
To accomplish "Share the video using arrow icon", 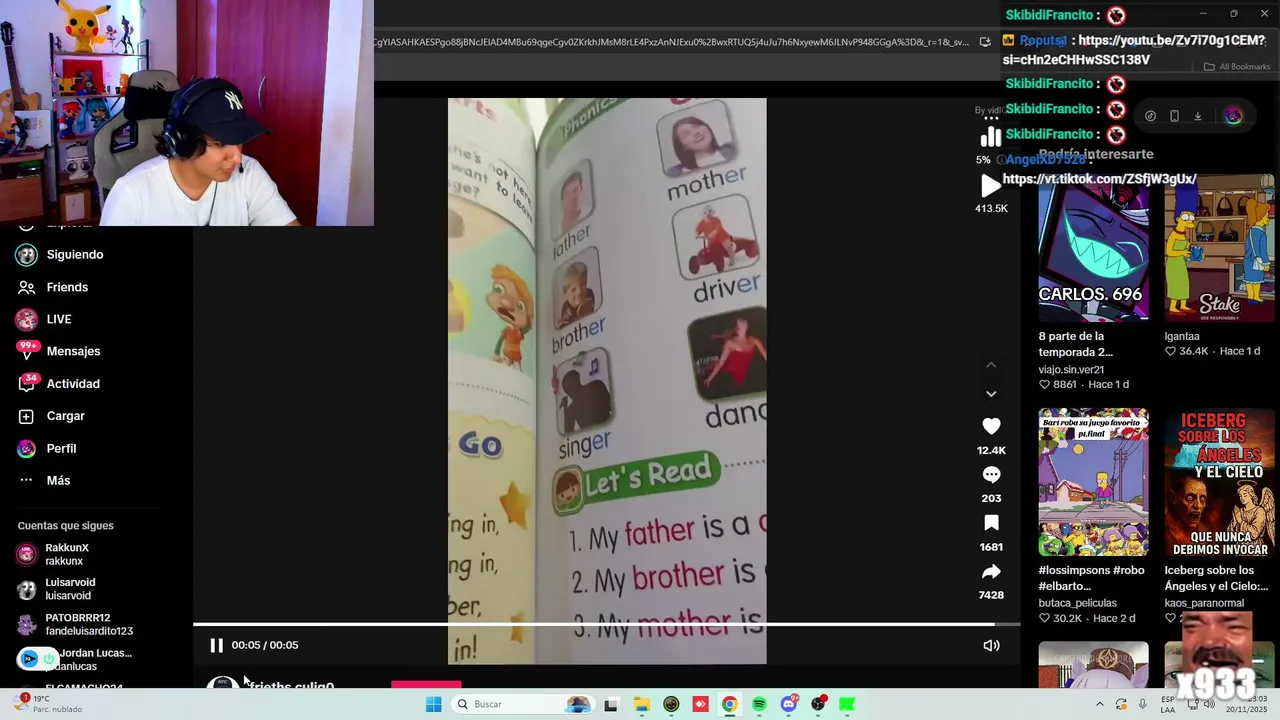I will (x=991, y=572).
